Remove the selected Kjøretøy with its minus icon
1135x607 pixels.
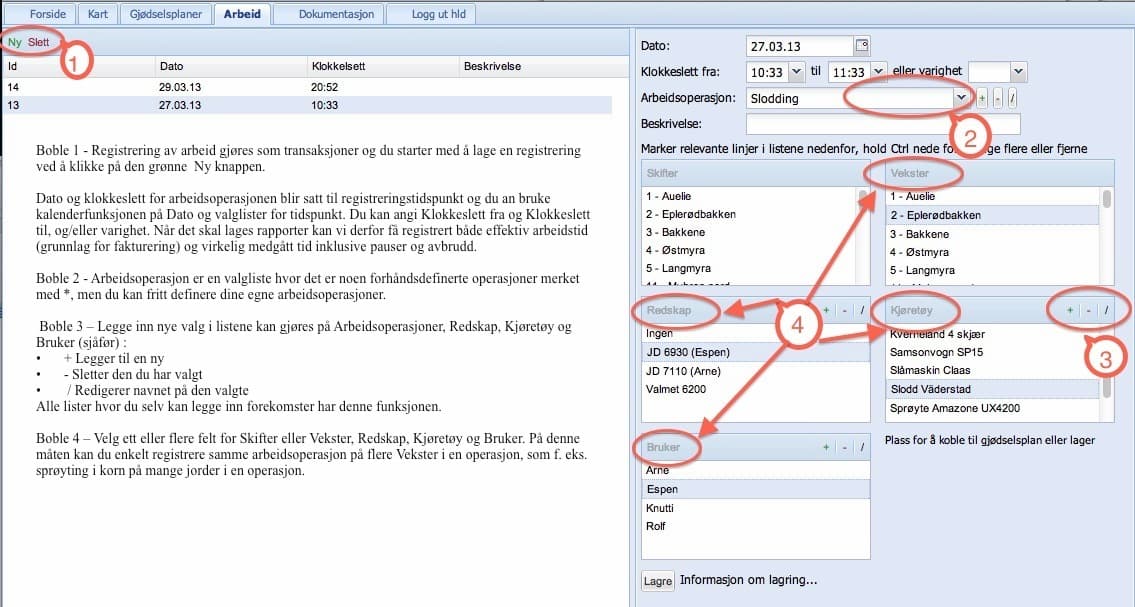[1089, 310]
